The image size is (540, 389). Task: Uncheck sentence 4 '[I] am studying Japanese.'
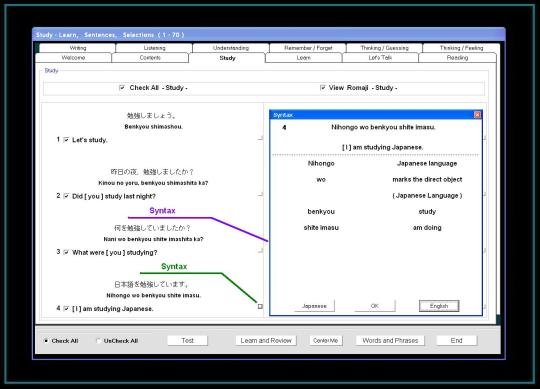[x=66, y=308]
